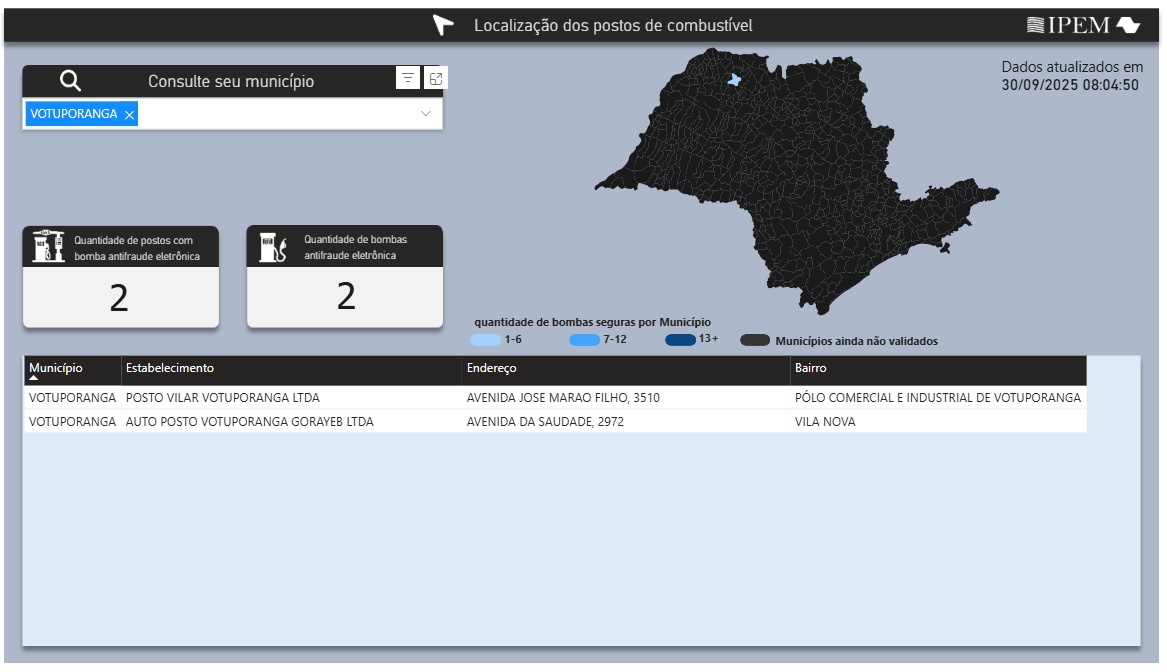Expand the municipality dropdown chevron

tap(426, 114)
